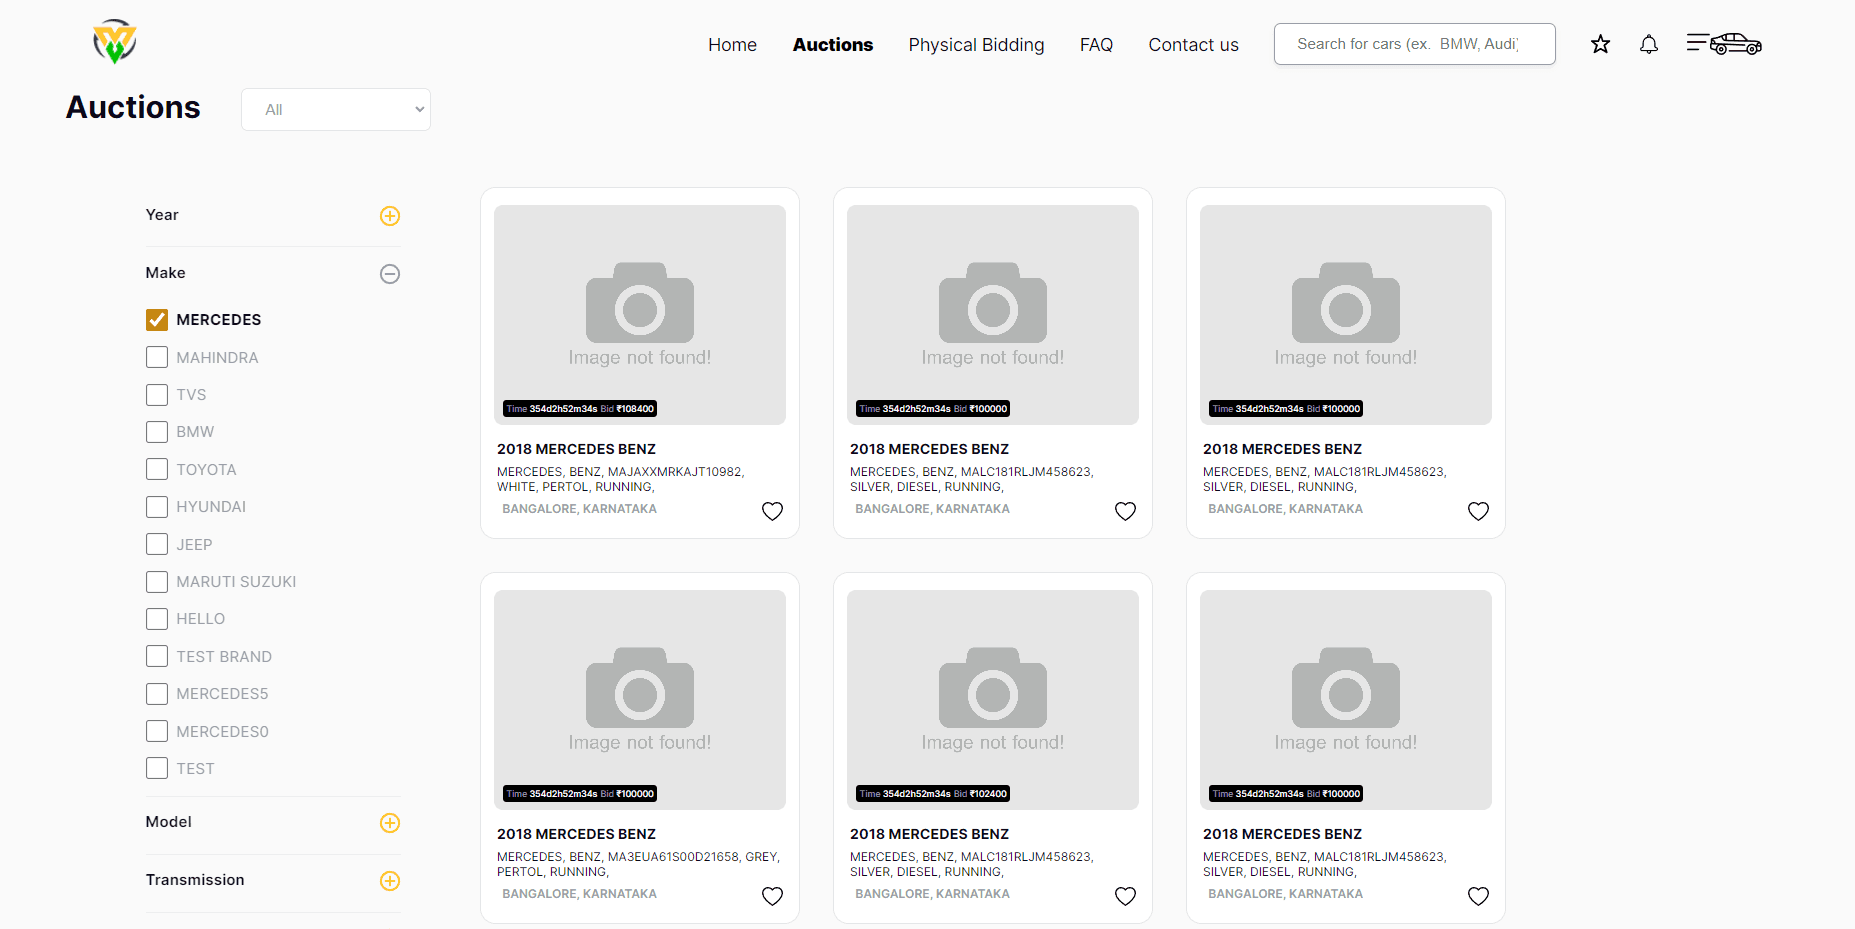Collapse the Make filter minus icon

click(x=390, y=274)
